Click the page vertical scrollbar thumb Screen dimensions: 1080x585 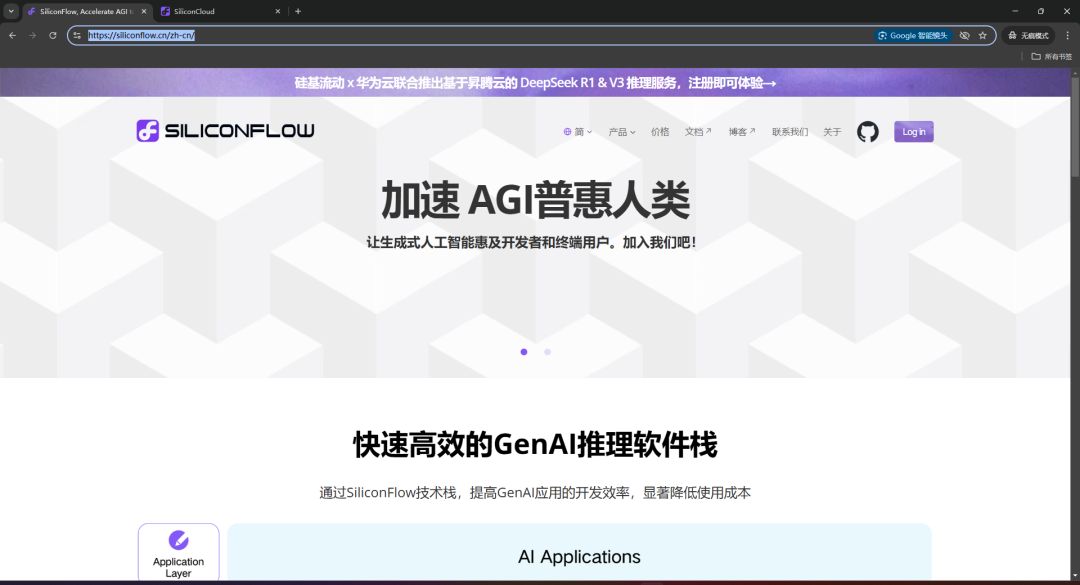1074,128
